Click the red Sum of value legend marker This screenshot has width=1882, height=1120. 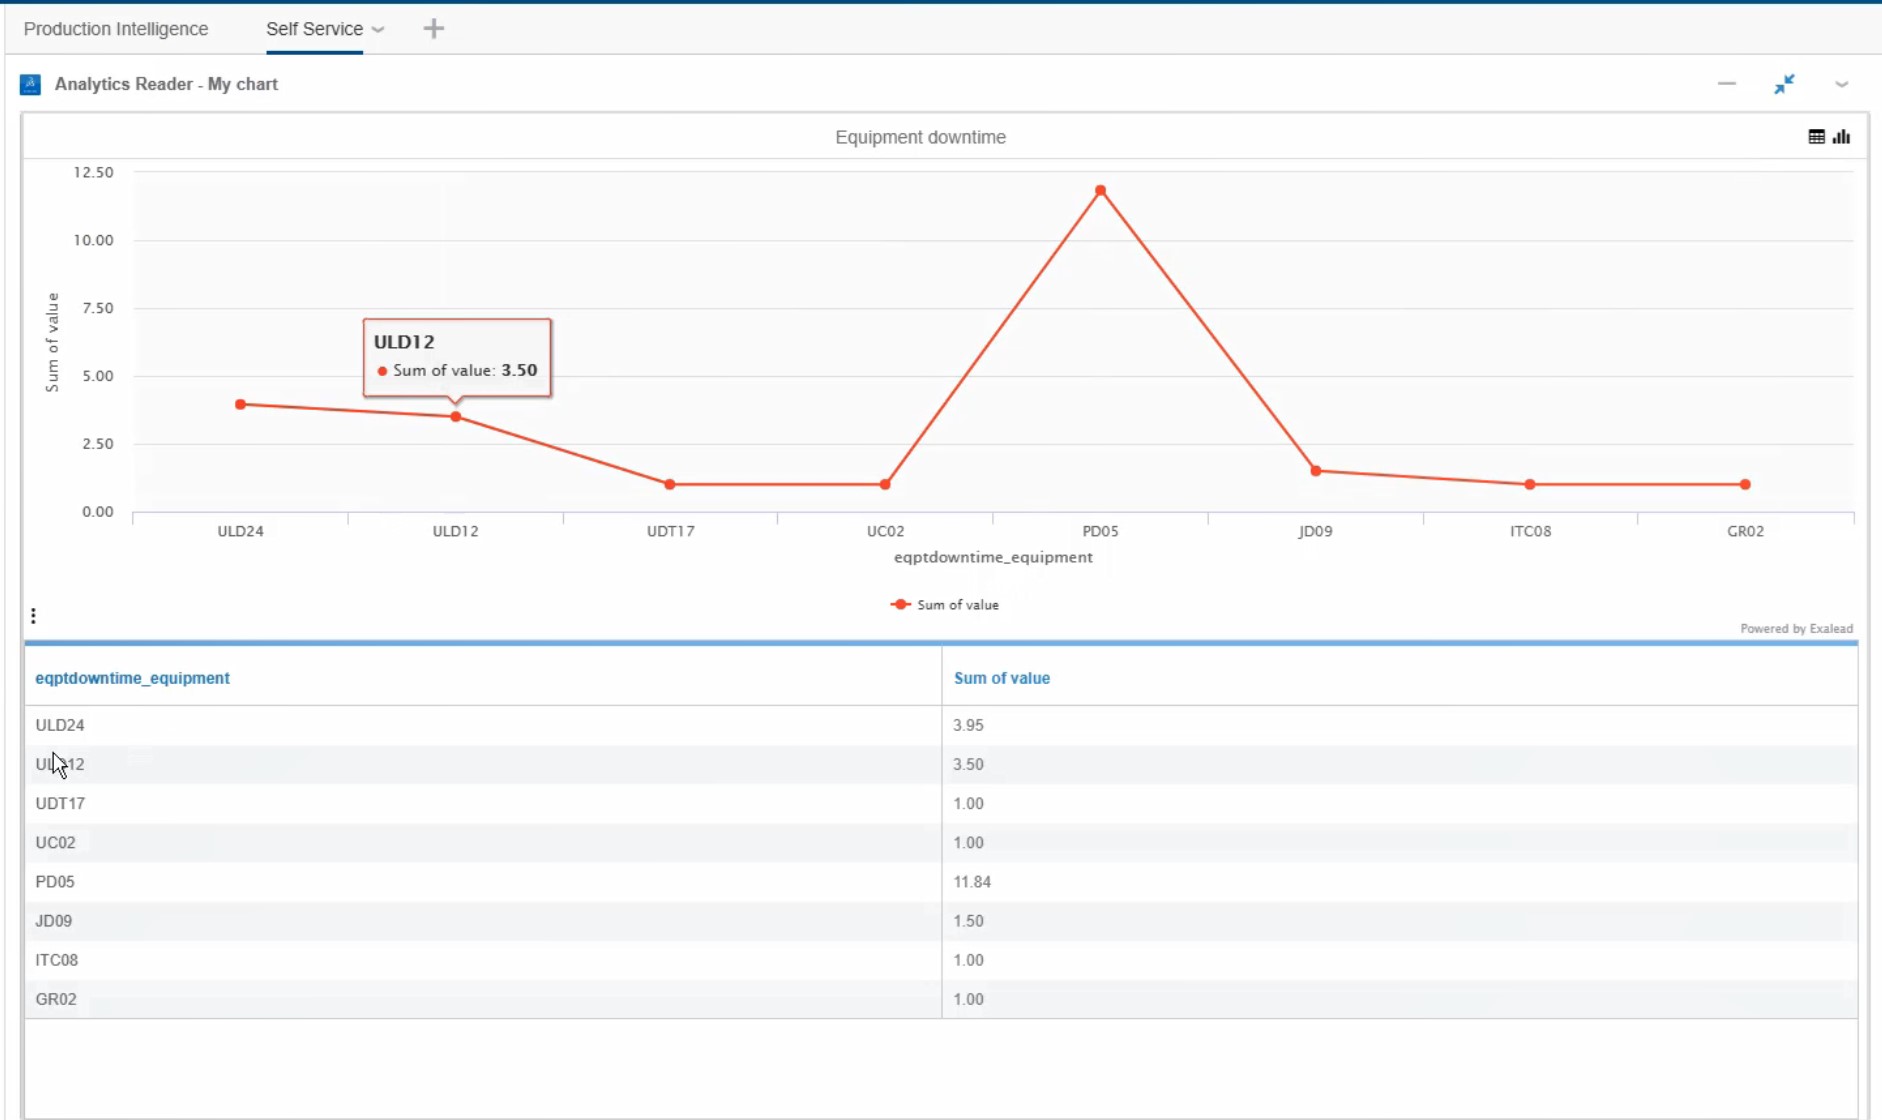tap(899, 604)
